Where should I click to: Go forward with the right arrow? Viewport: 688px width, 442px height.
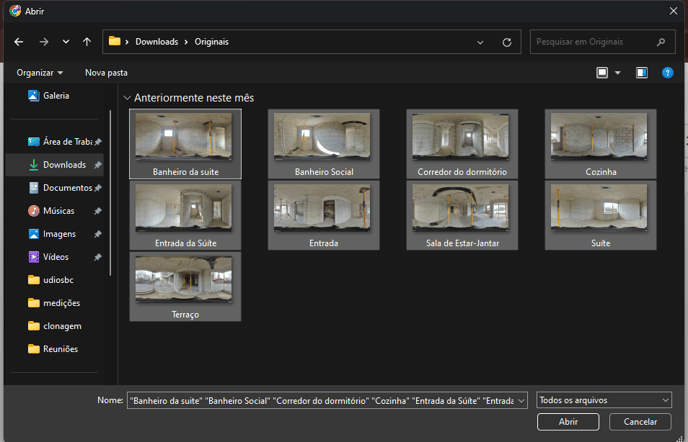(x=44, y=42)
